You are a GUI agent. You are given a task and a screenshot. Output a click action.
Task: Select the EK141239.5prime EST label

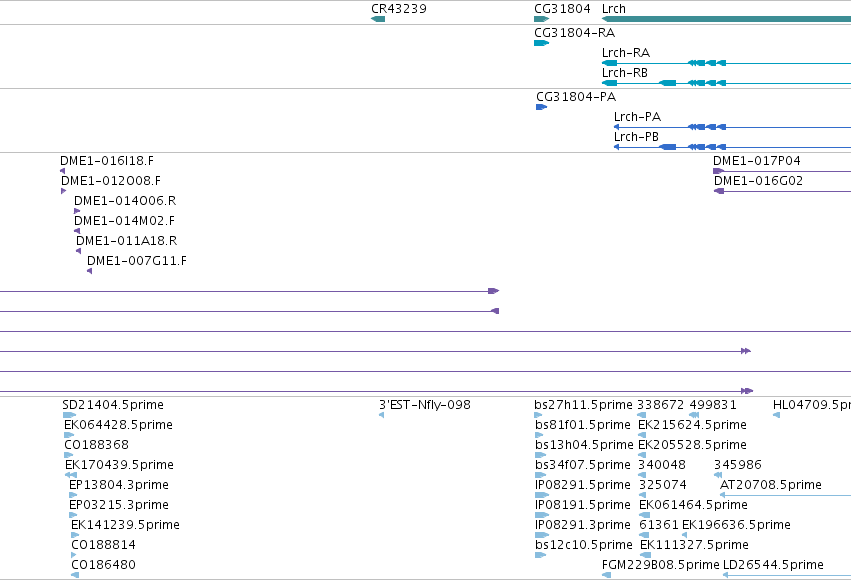pos(125,525)
